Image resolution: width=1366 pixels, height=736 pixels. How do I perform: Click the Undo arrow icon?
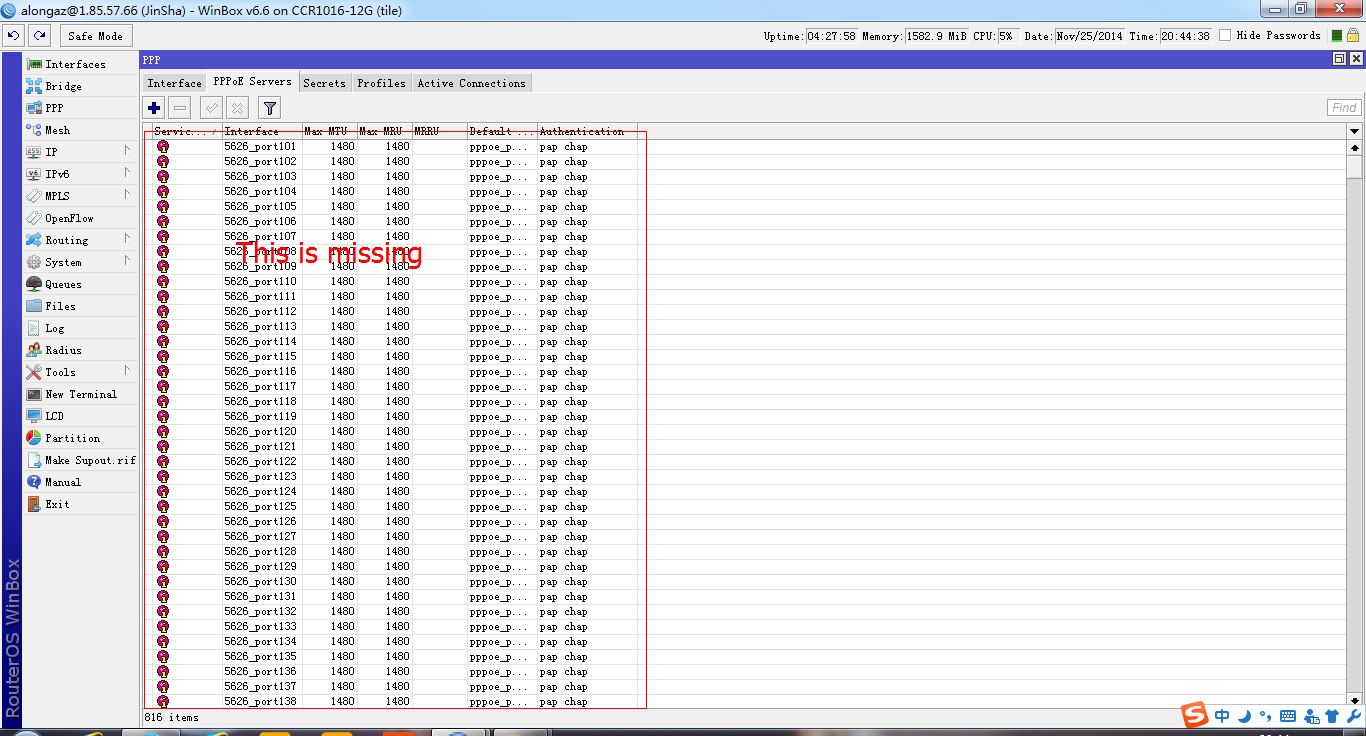point(13,35)
